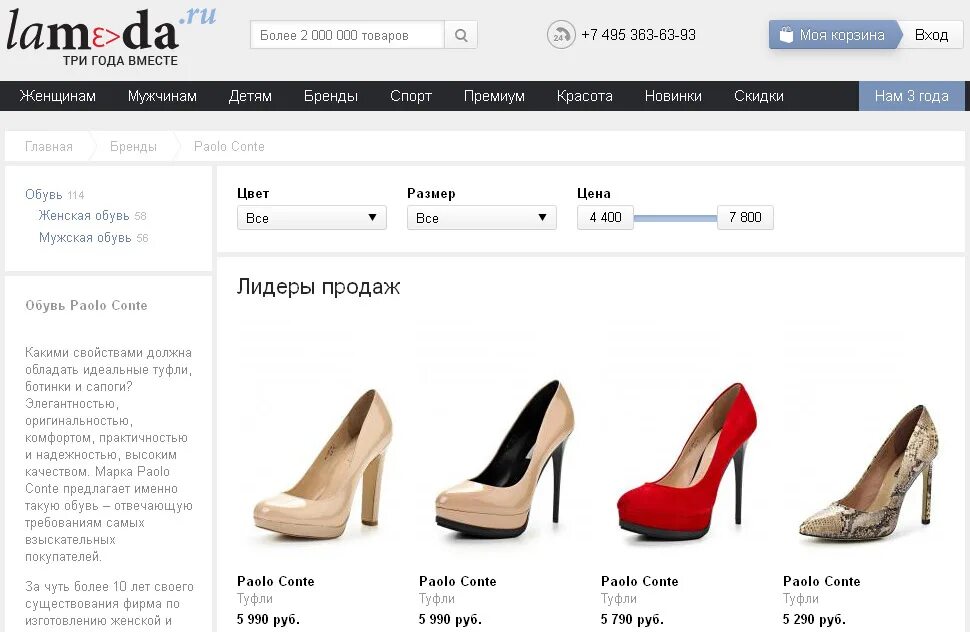Open the Спорт menu item
The height and width of the screenshot is (632, 970).
(411, 96)
